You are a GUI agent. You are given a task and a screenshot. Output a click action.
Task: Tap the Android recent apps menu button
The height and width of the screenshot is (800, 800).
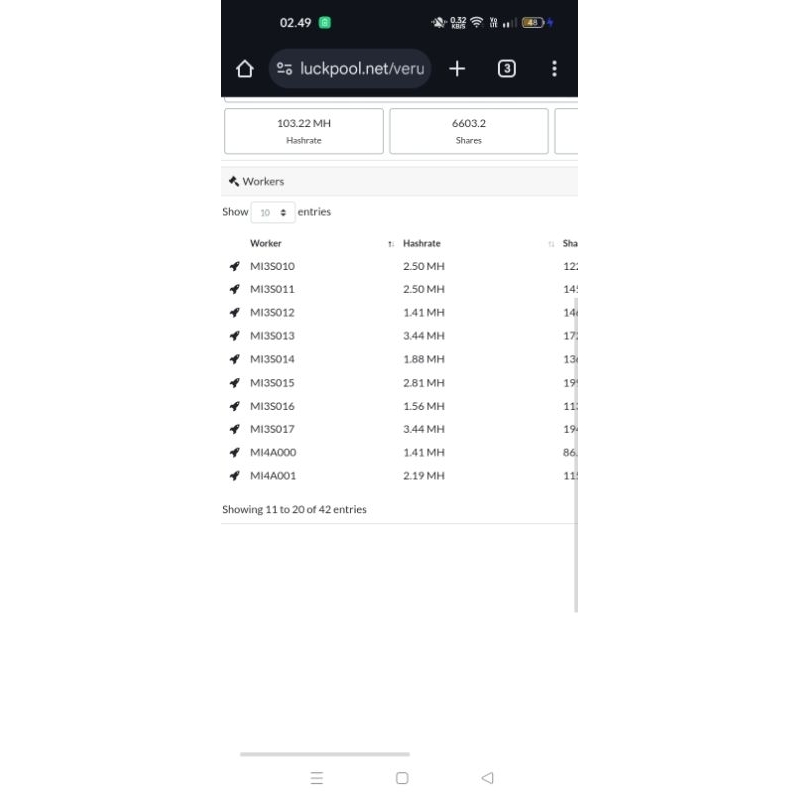pyautogui.click(x=316, y=778)
